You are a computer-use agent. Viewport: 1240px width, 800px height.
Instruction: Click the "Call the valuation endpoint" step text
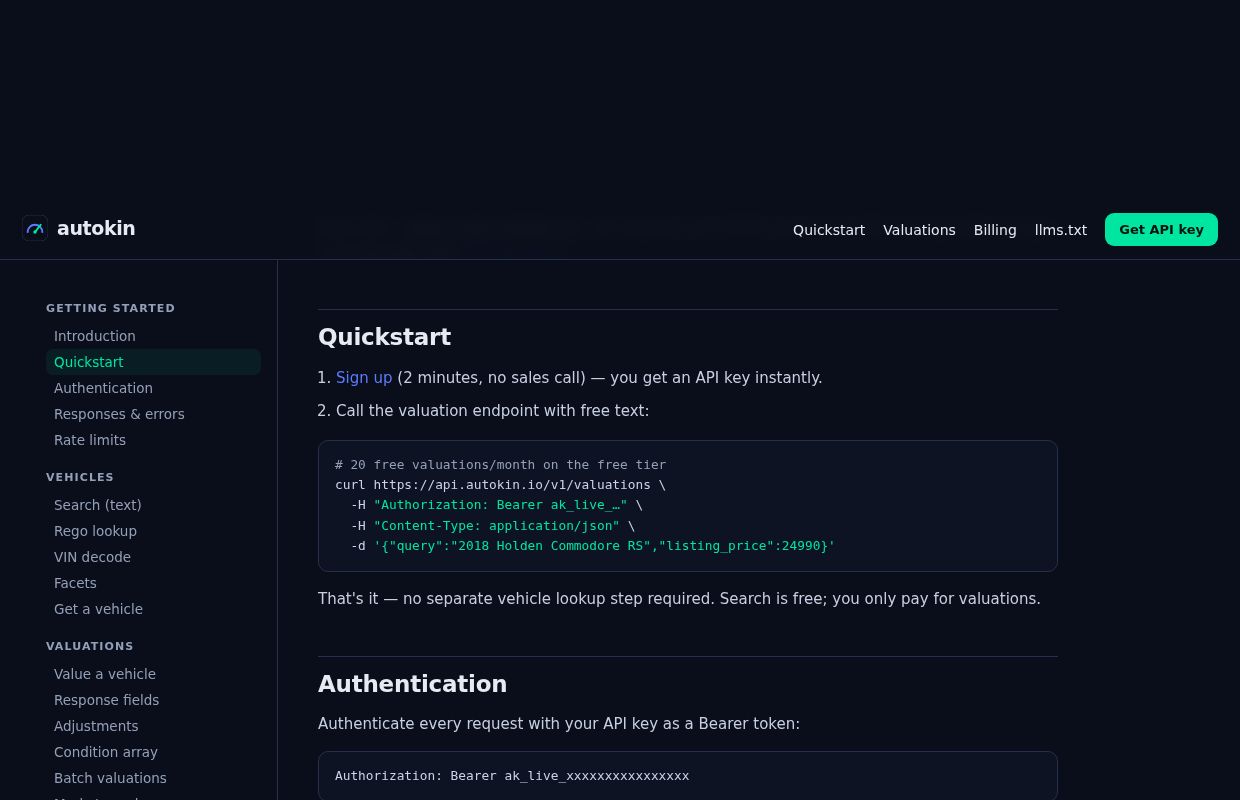[x=493, y=410]
